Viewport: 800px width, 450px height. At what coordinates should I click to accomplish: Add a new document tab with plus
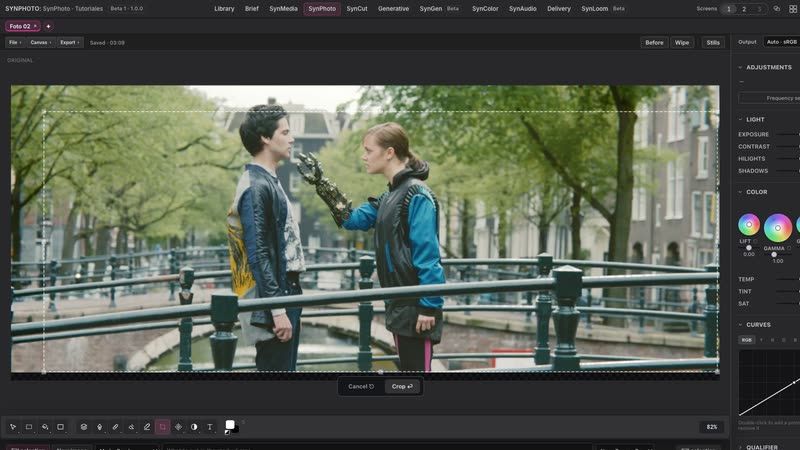click(x=48, y=26)
